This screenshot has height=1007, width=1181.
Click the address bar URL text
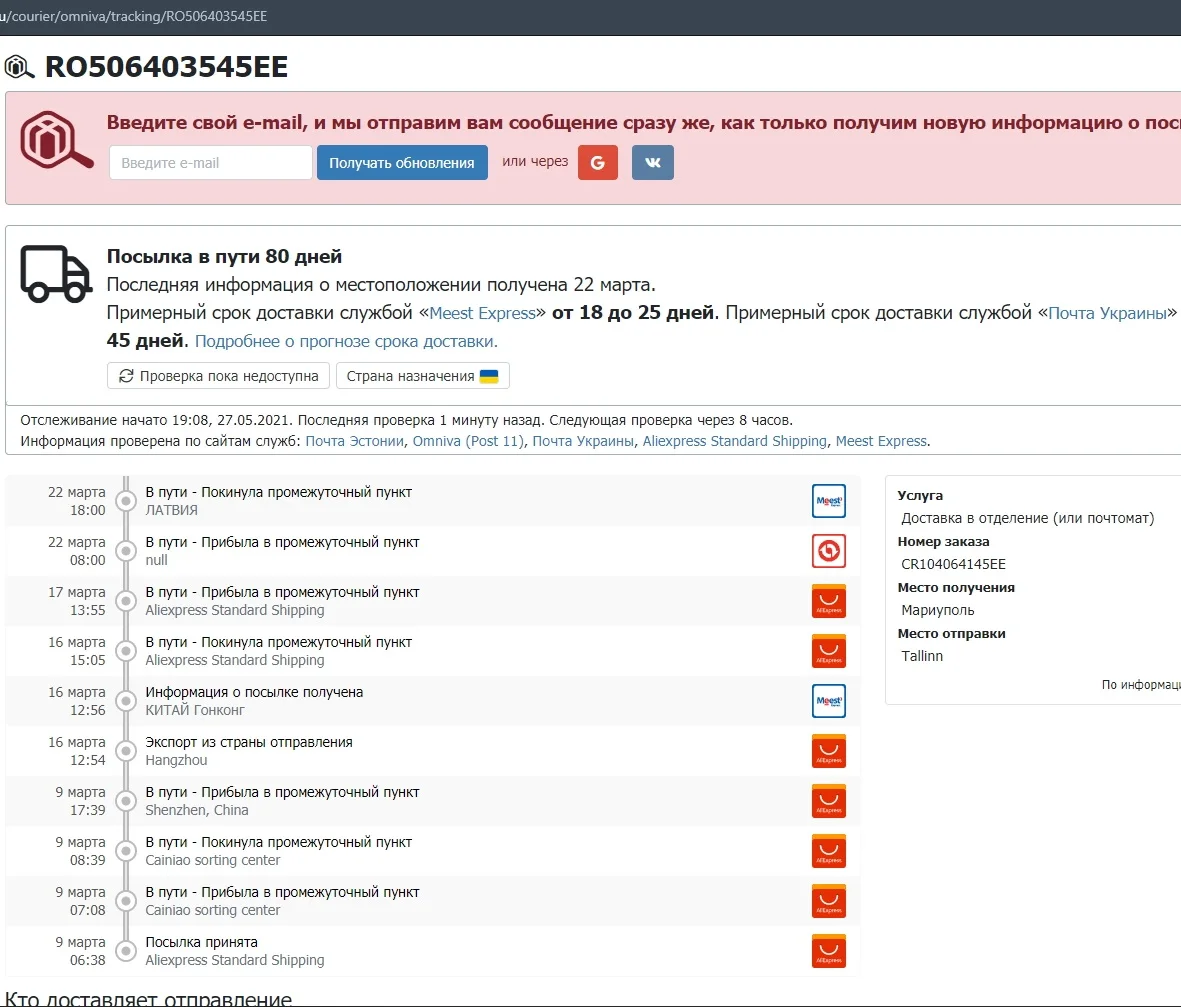133,17
